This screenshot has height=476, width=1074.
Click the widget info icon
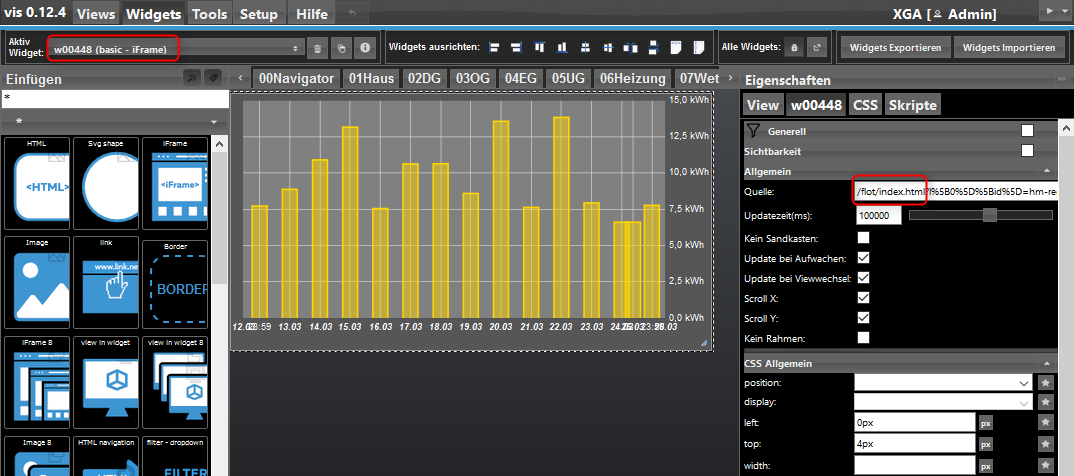click(x=365, y=47)
